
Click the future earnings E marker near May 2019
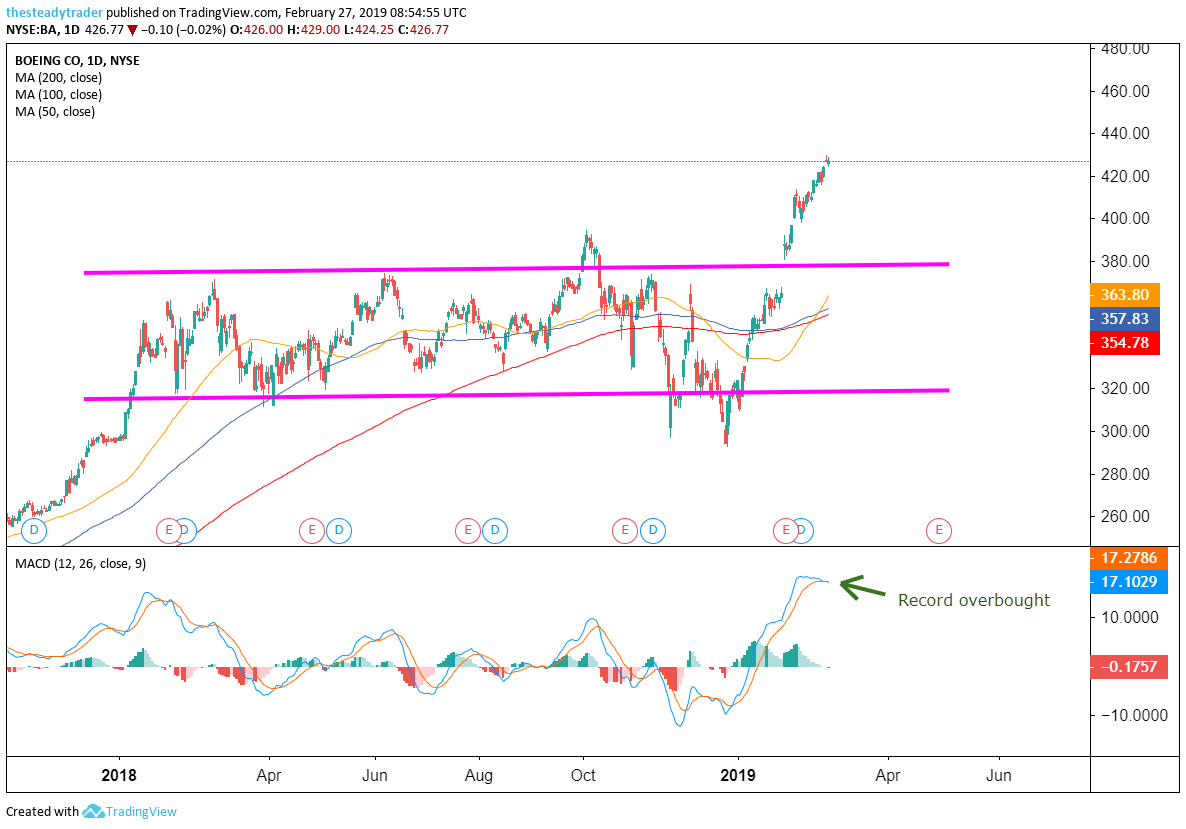click(x=939, y=530)
